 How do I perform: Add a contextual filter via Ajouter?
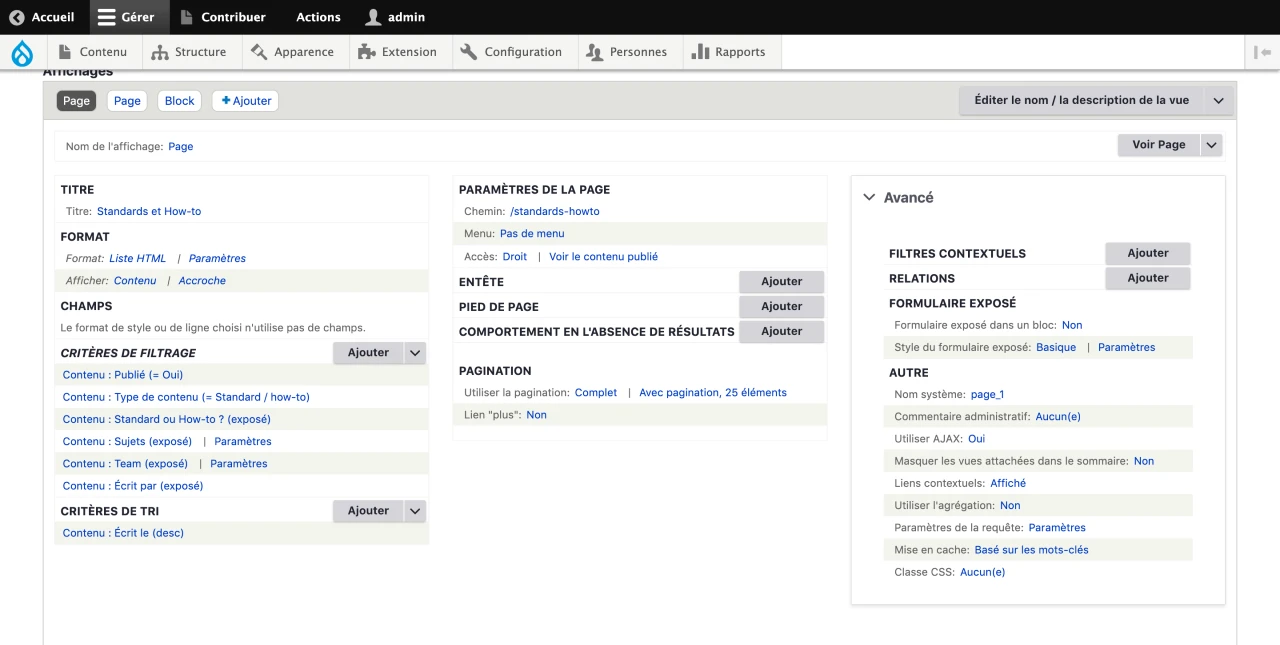click(x=1148, y=253)
